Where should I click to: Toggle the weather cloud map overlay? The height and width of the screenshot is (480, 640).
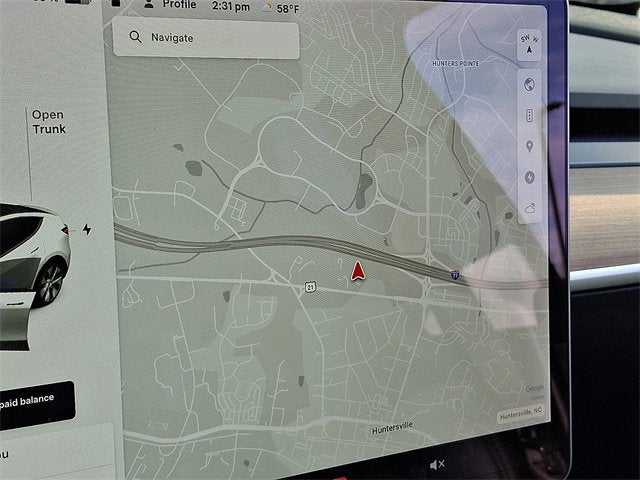529,208
